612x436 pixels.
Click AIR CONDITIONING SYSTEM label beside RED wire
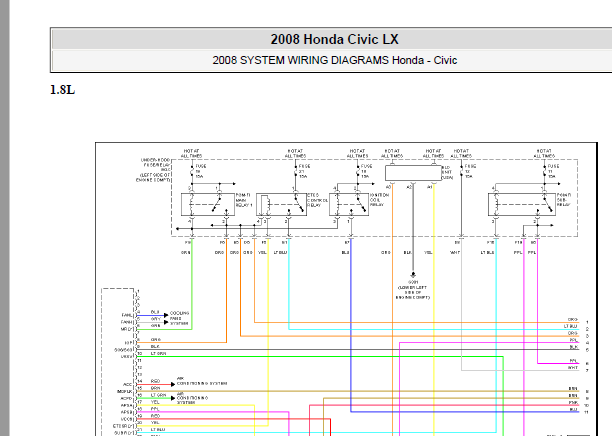click(x=202, y=381)
